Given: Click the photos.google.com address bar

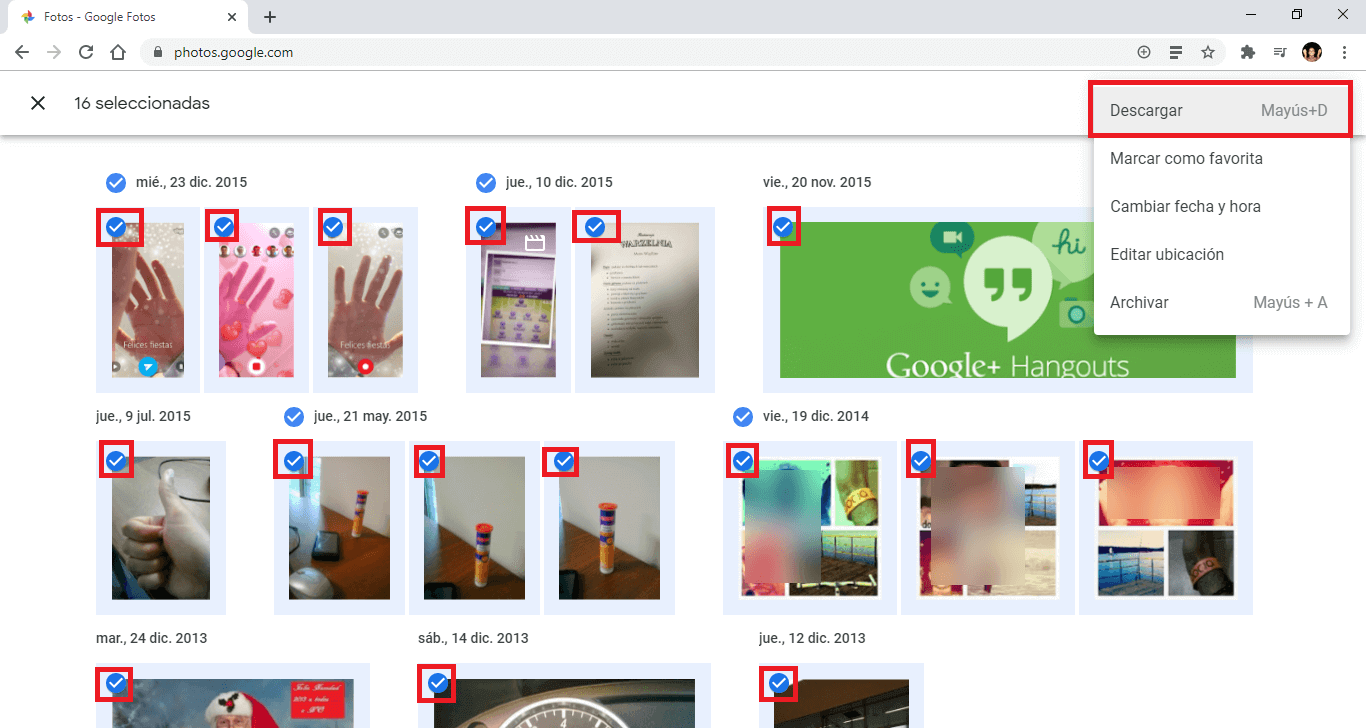Looking at the screenshot, I should pyautogui.click(x=640, y=52).
